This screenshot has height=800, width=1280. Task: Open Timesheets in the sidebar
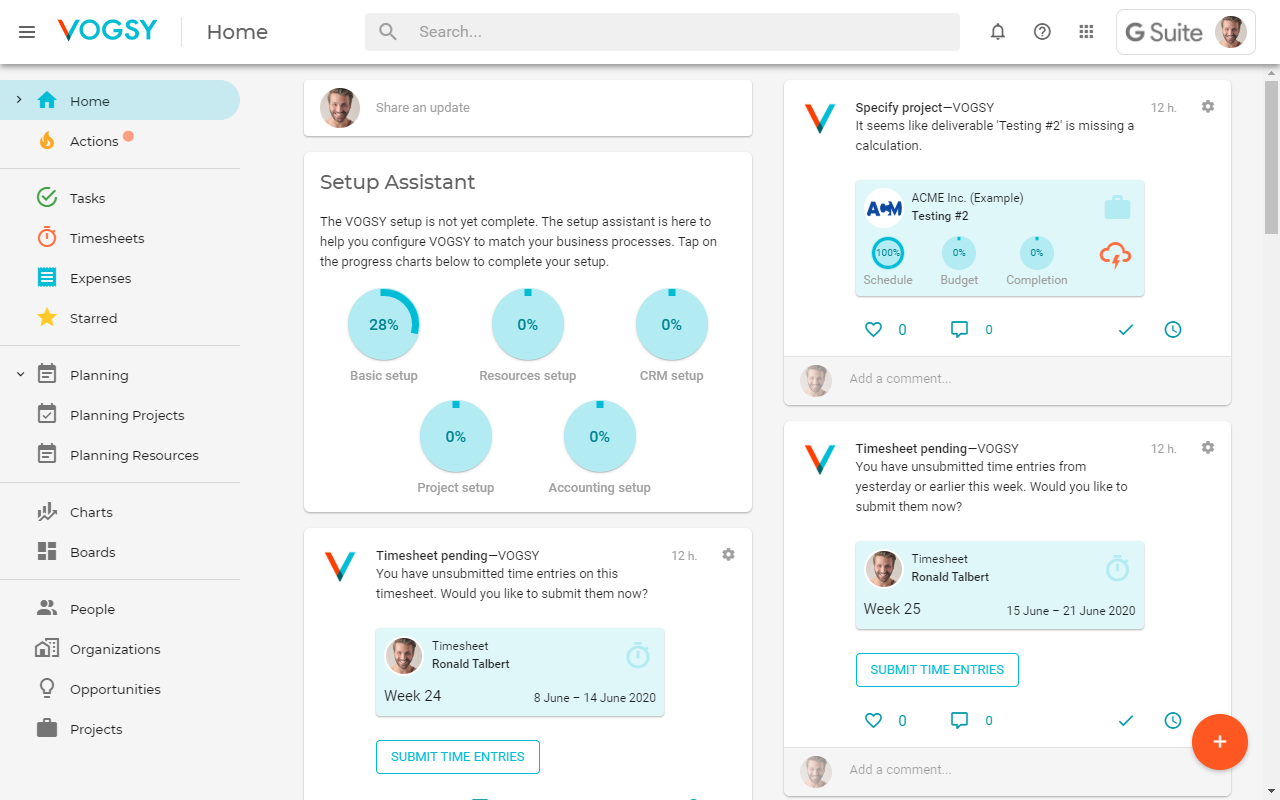coord(120,238)
